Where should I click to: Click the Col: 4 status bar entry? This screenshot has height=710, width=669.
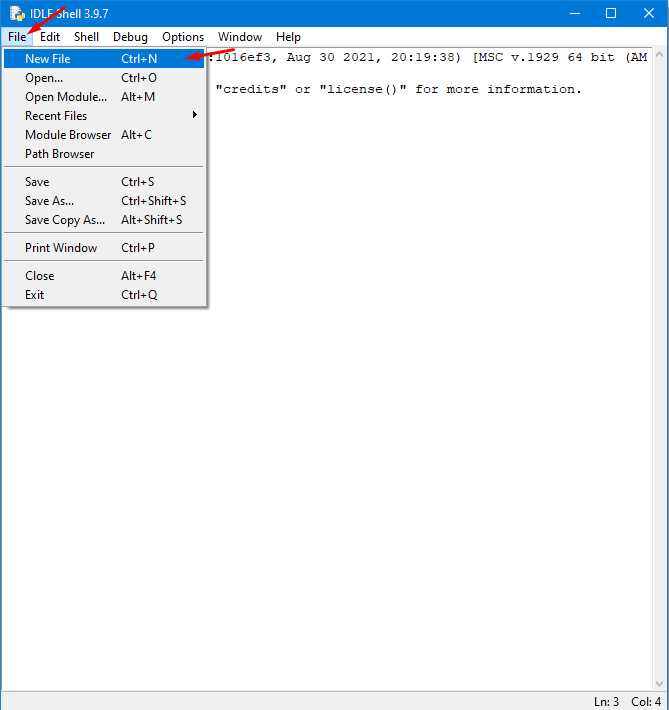point(646,701)
